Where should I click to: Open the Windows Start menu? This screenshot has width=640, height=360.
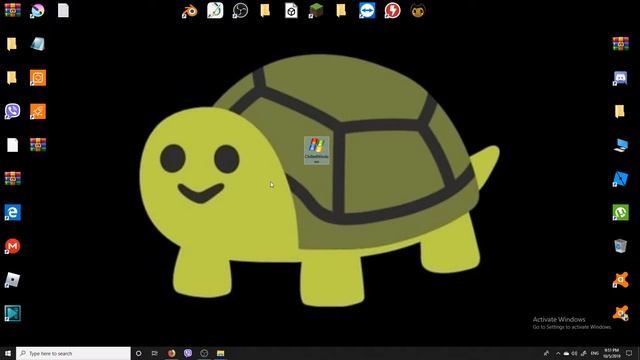click(8, 353)
